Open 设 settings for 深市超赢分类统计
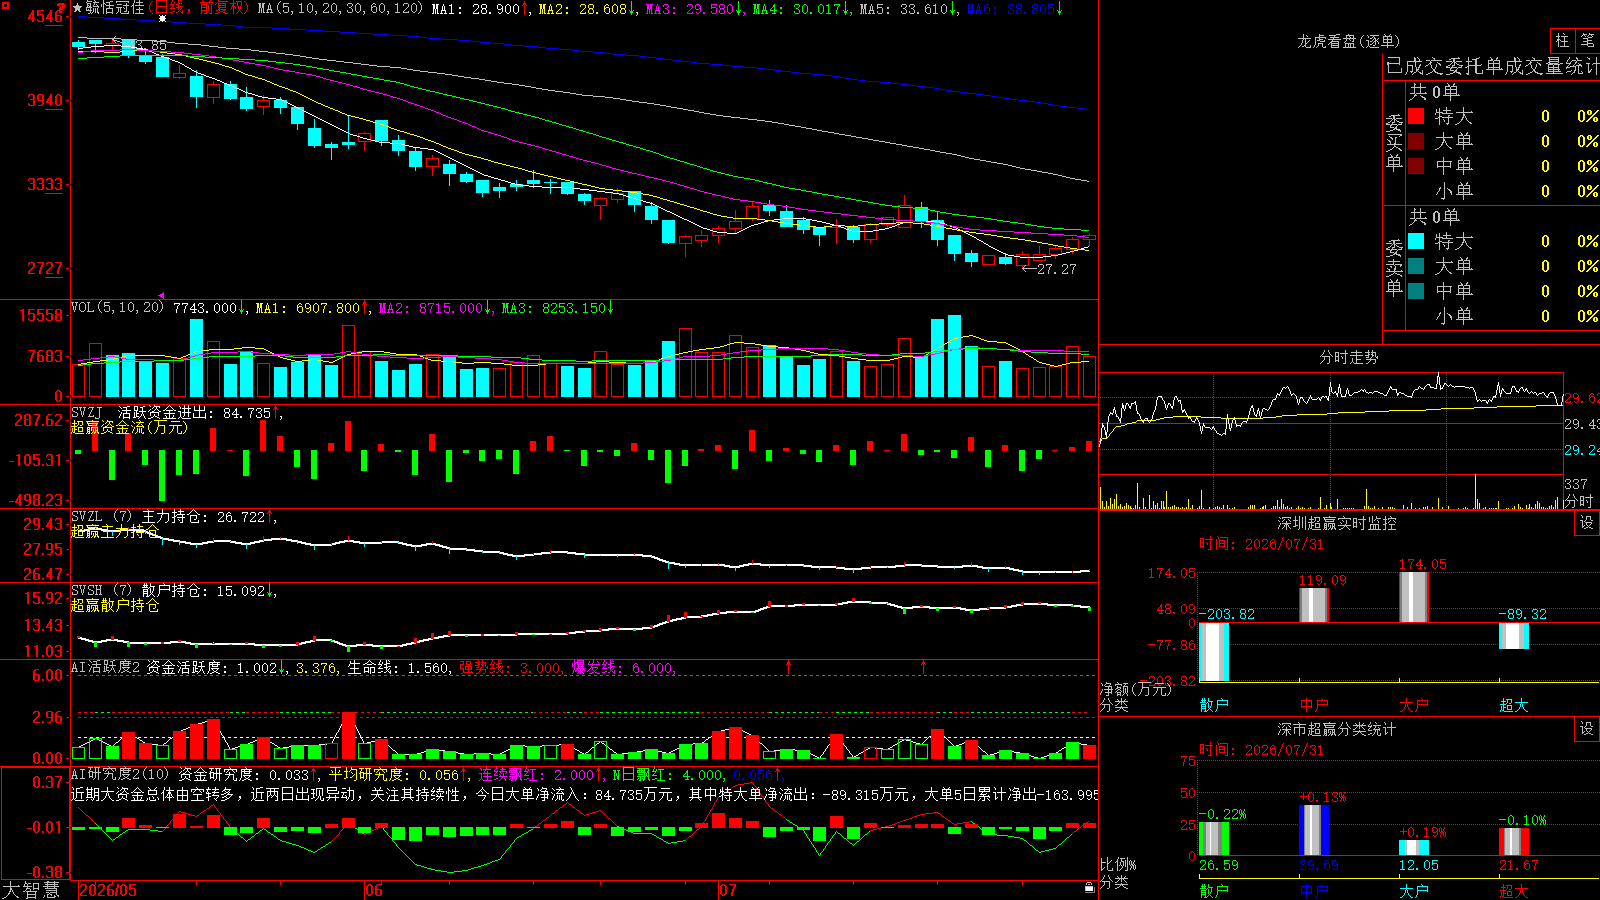 (x=1587, y=729)
